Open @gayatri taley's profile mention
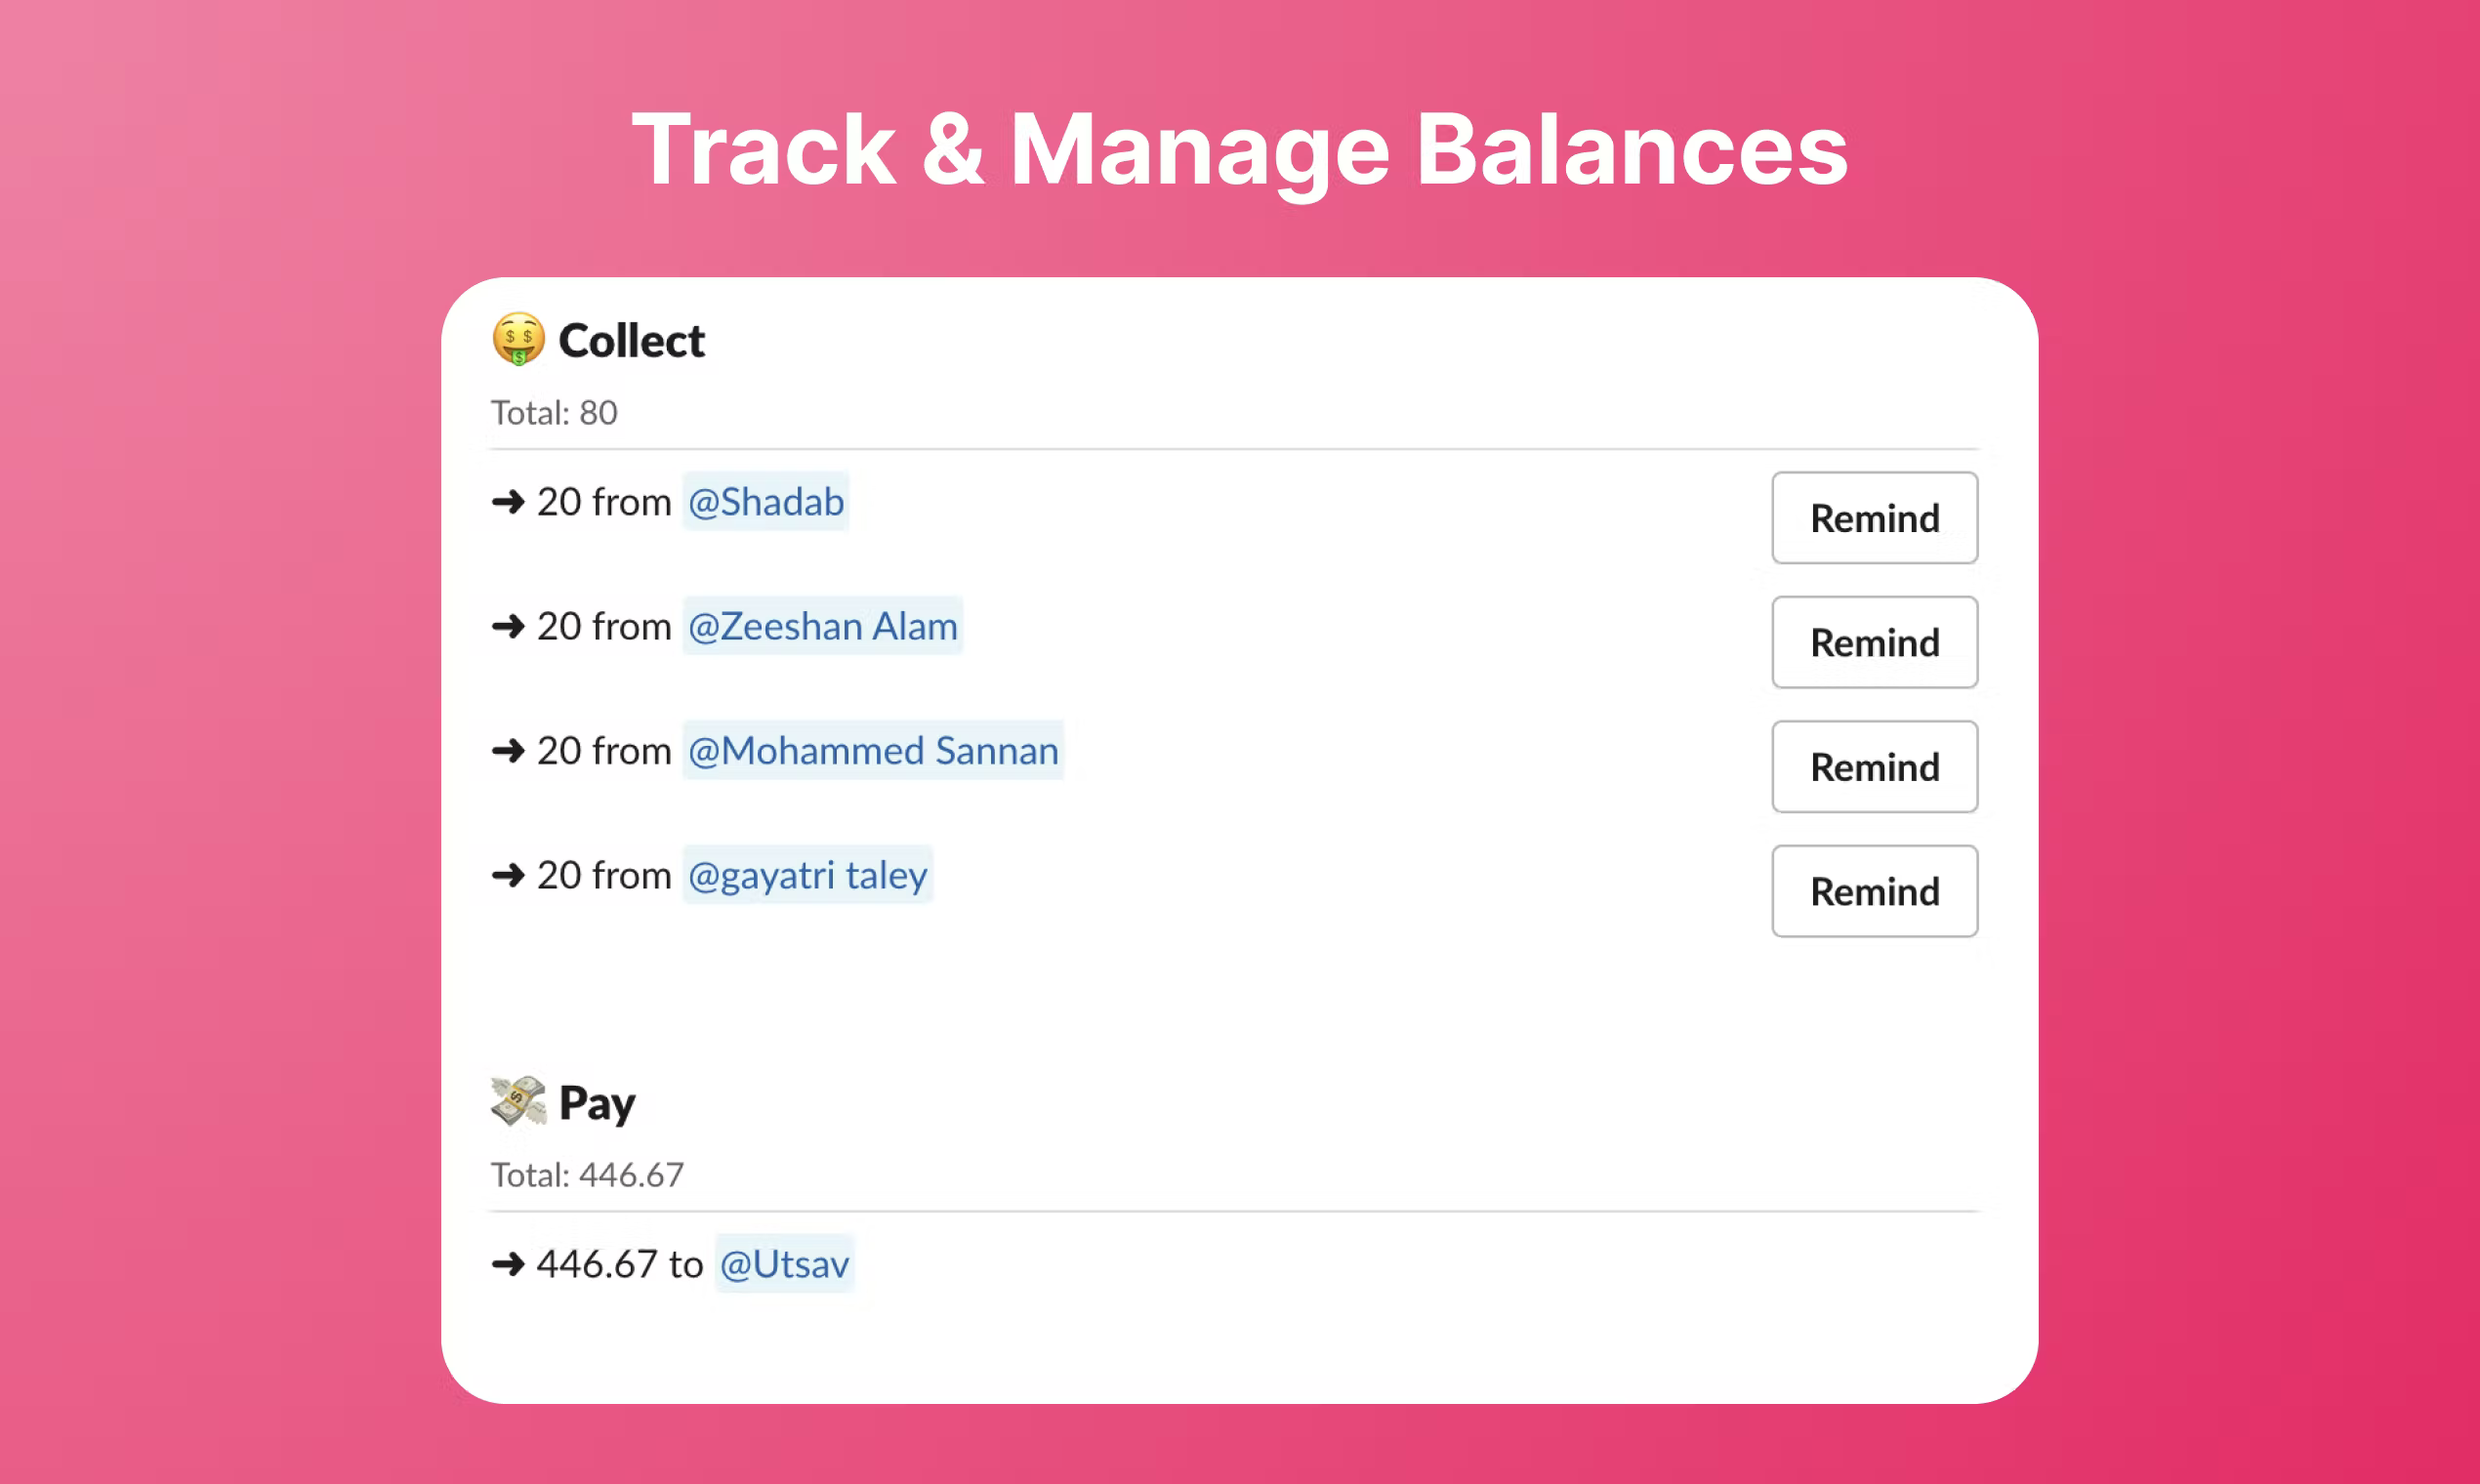Viewport: 2480px width, 1484px height. tap(807, 875)
